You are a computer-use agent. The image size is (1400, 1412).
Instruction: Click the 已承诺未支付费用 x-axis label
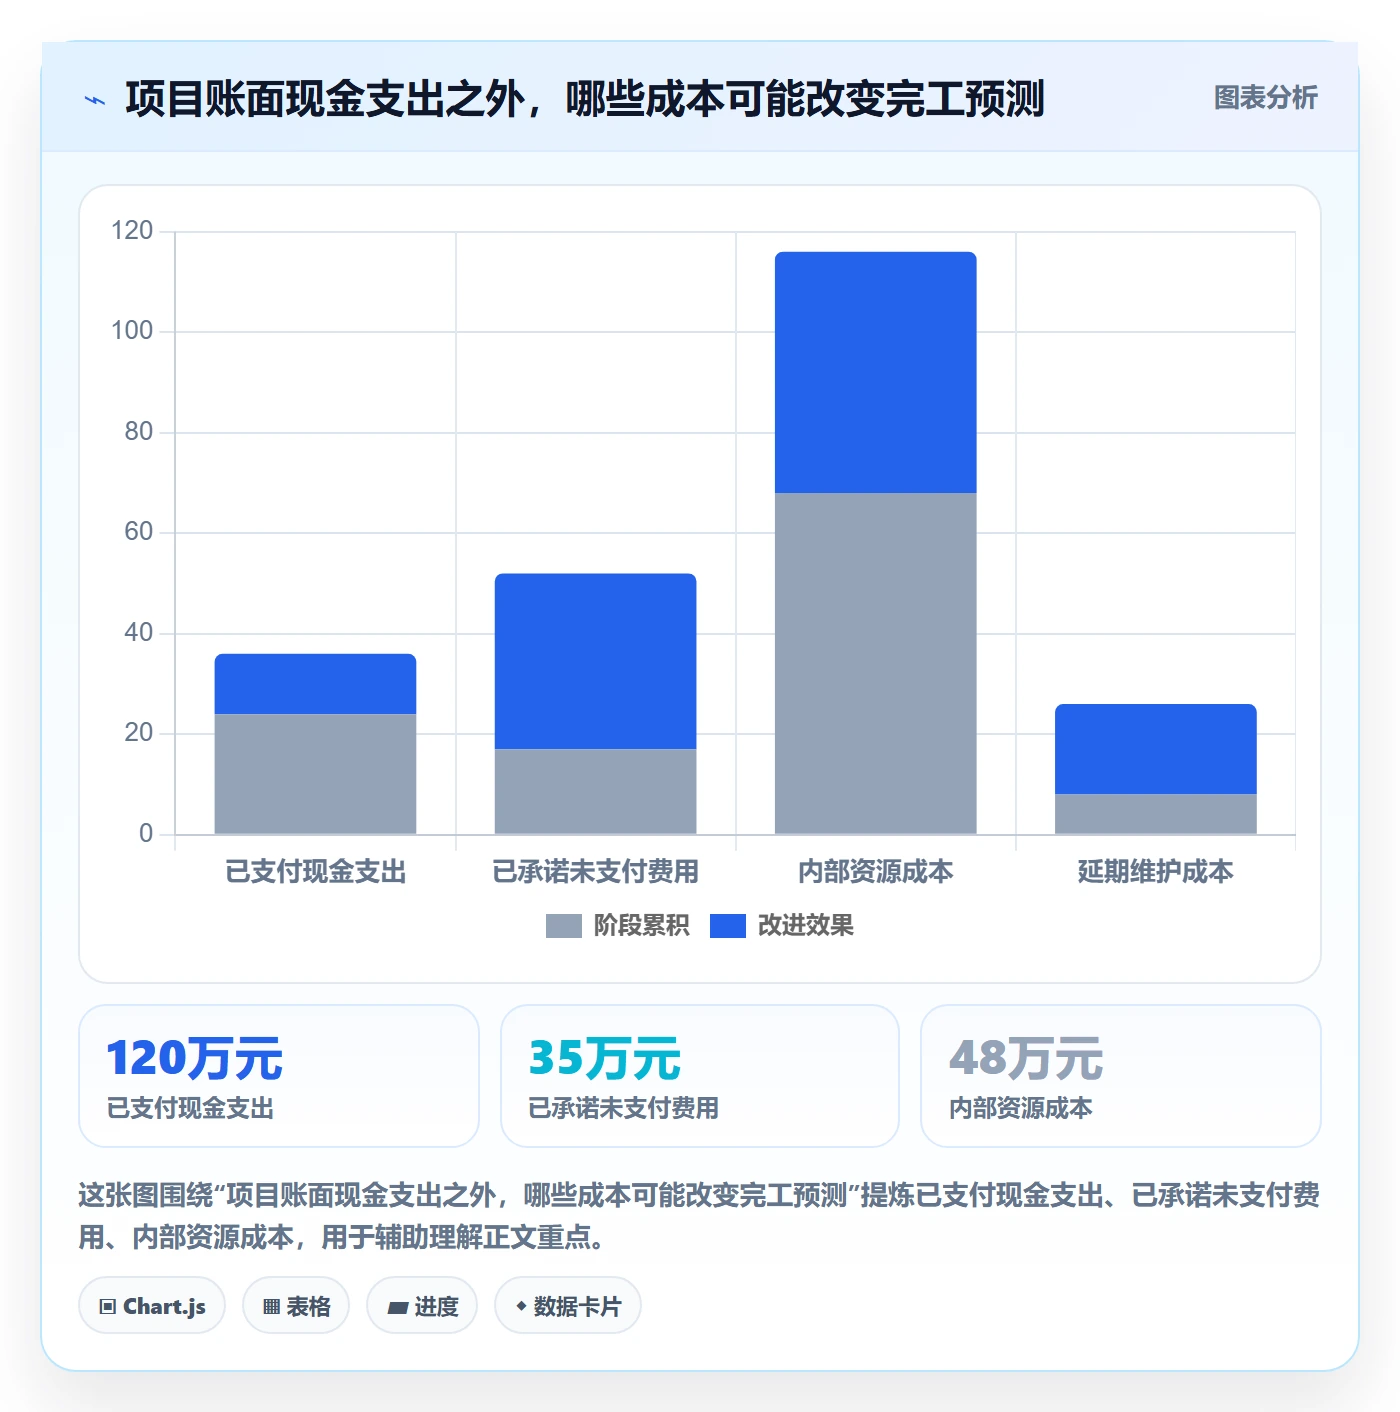coord(595,872)
